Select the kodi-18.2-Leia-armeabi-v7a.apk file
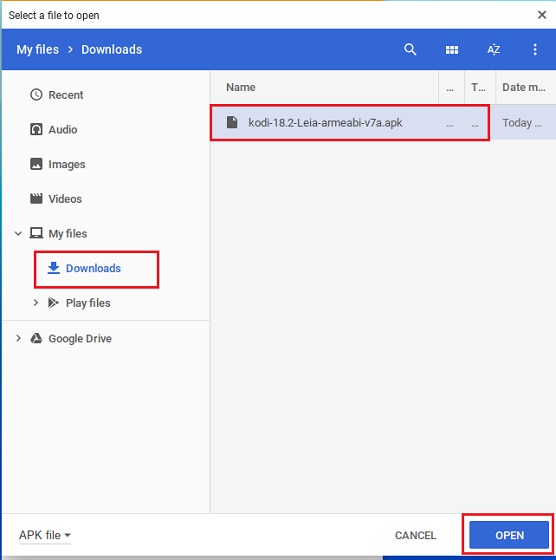556x560 pixels. tap(350, 123)
